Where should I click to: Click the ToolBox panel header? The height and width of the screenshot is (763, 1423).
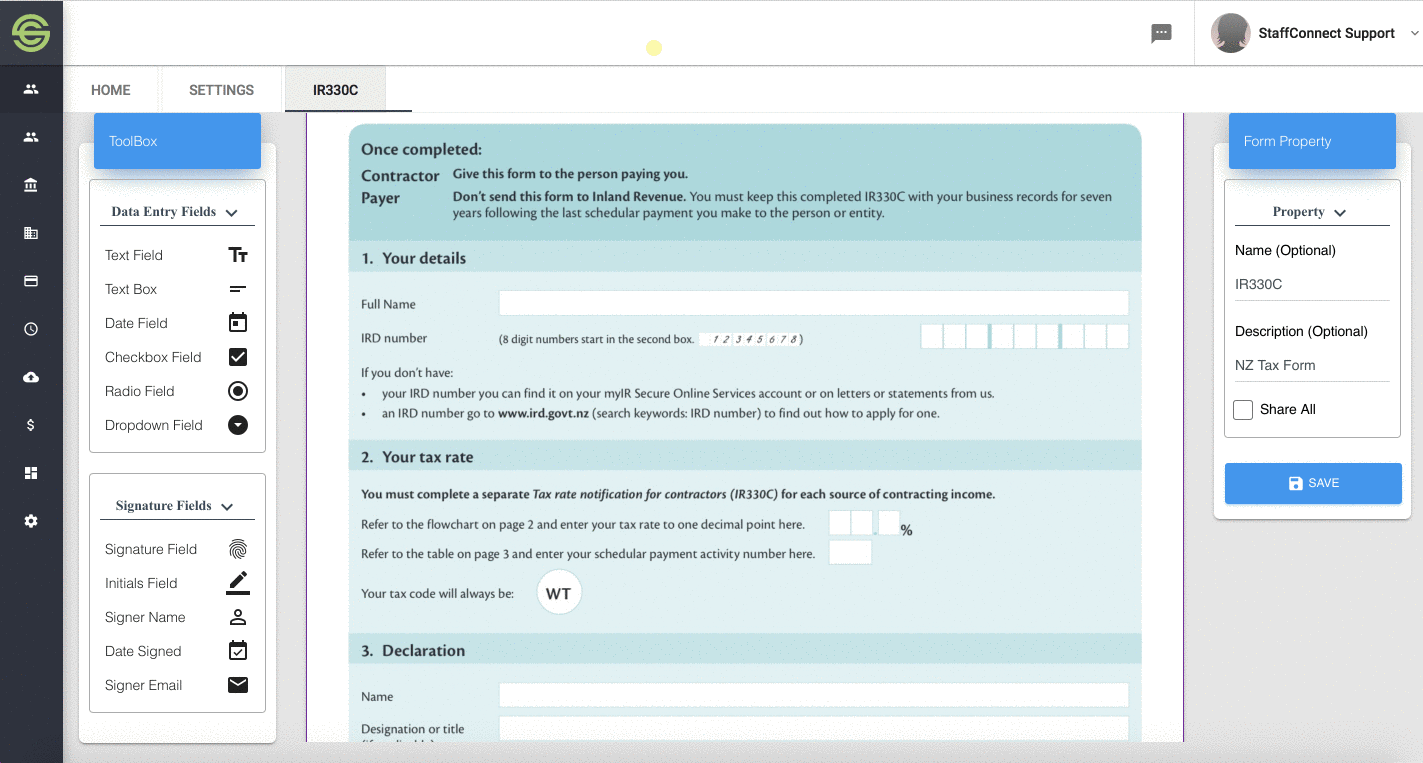click(177, 141)
